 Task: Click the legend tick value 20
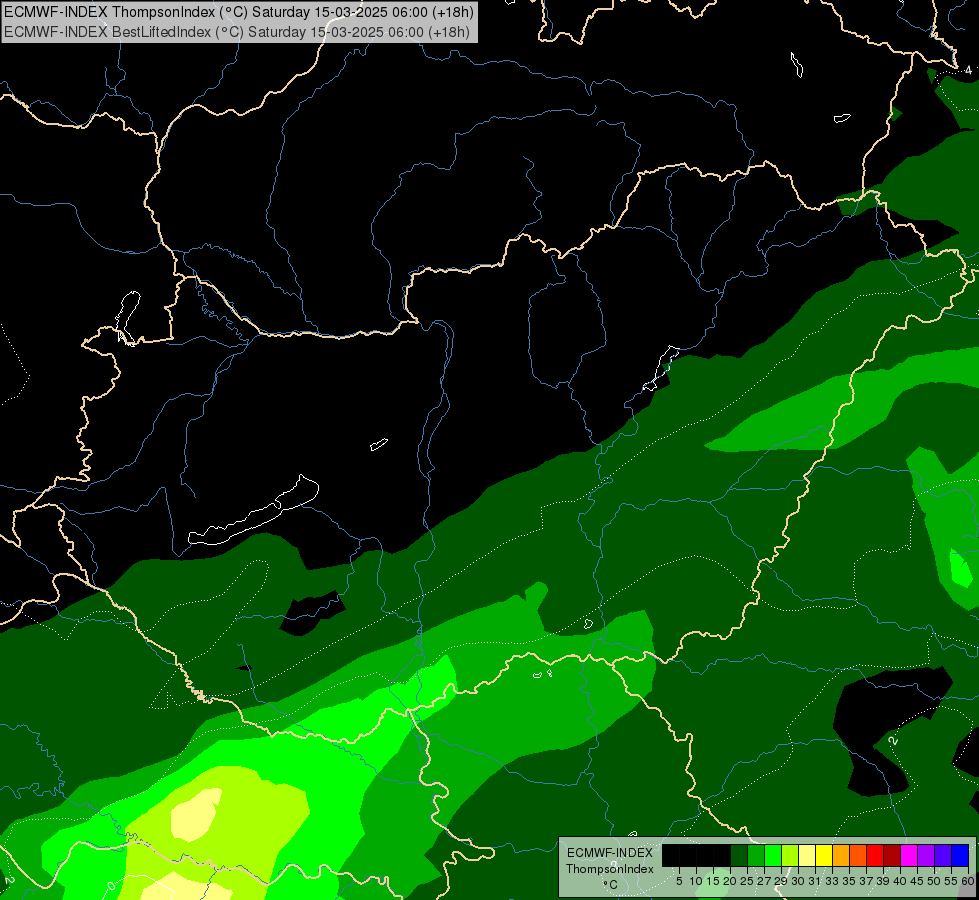(x=730, y=881)
